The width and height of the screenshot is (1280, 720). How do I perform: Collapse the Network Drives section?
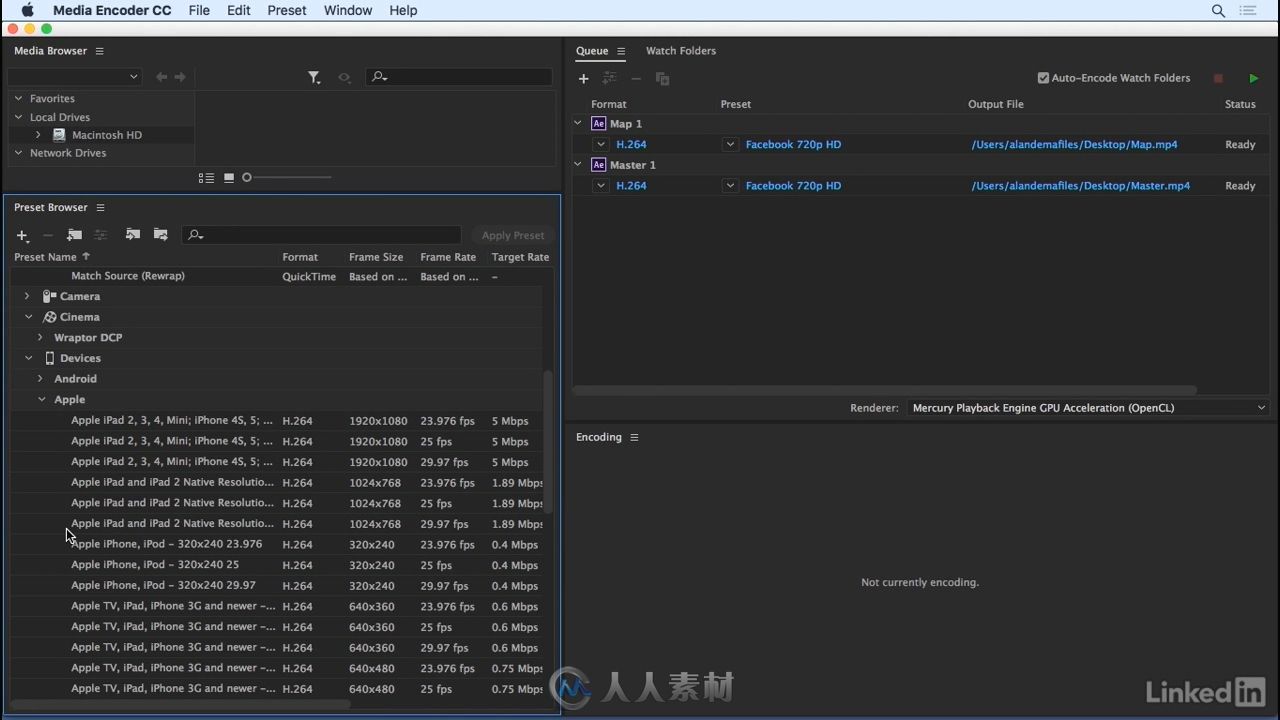18,153
